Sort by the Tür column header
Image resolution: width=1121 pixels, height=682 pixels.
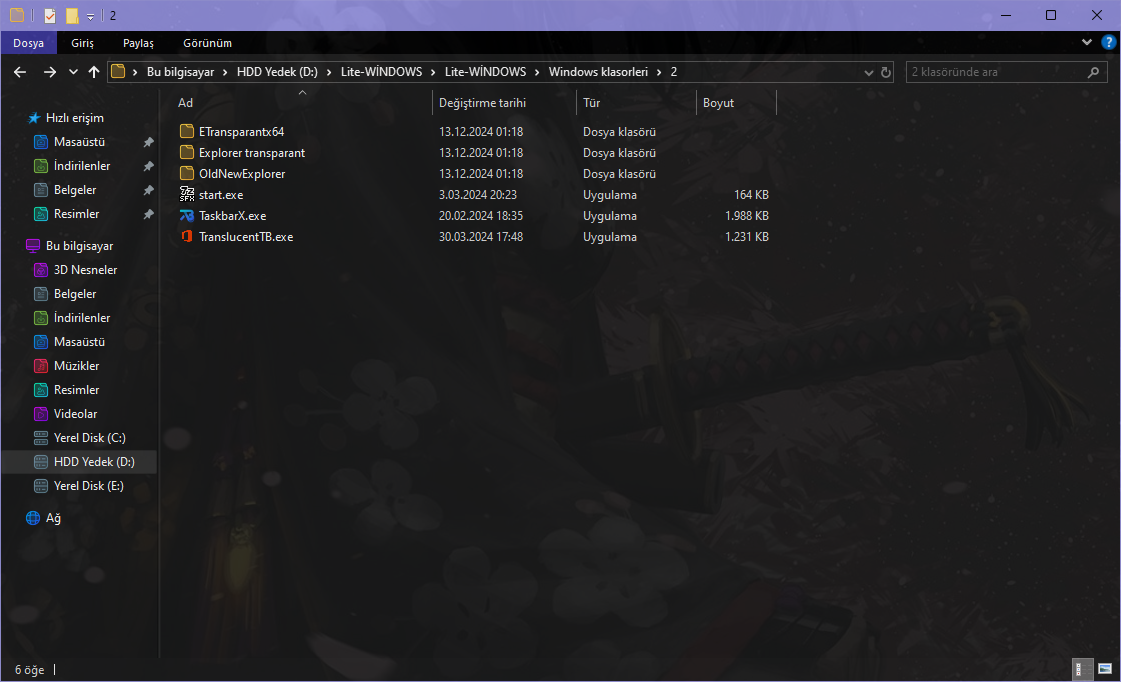591,103
